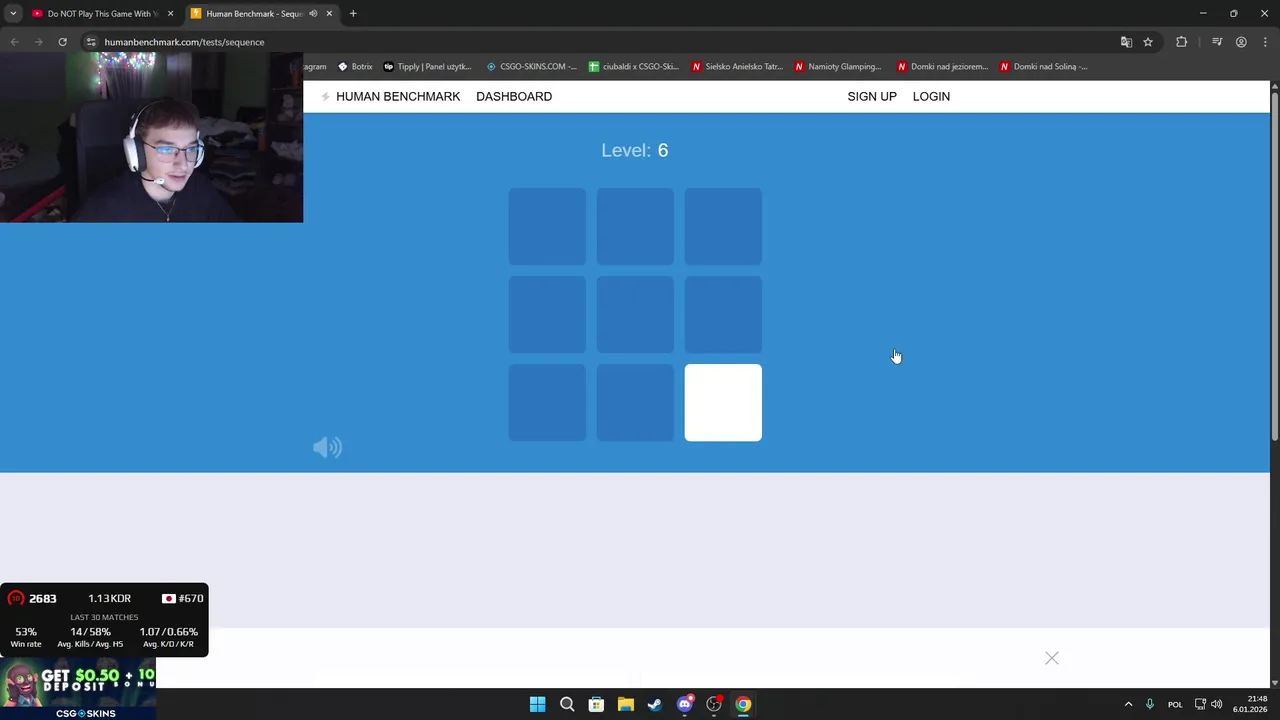Open File Explorer from the taskbar

tap(625, 704)
